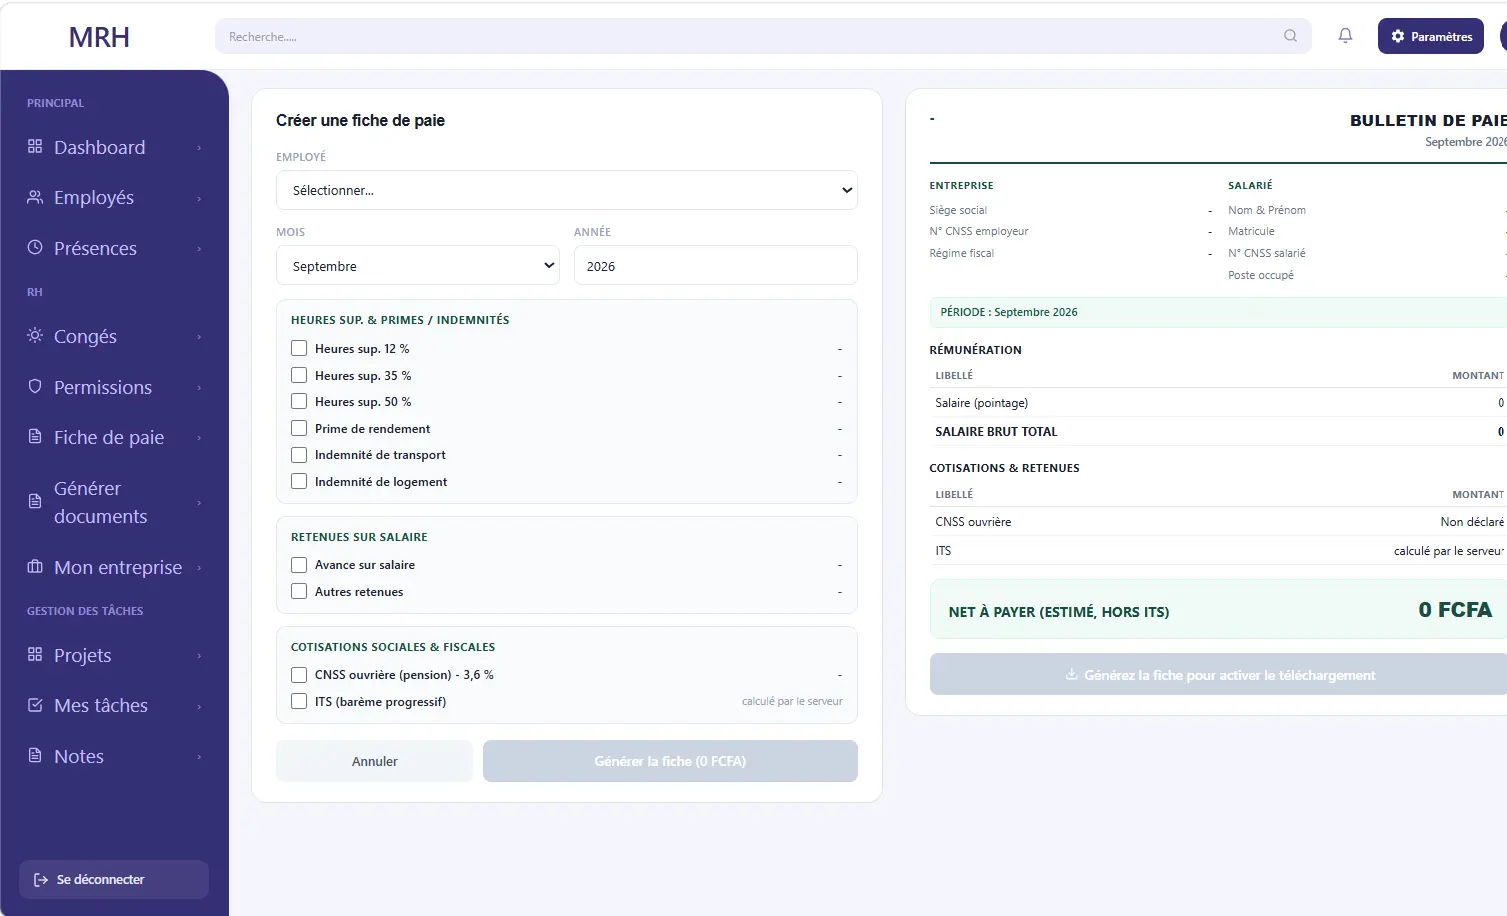Open the Employé Sélectionner dropdown
This screenshot has width=1507, height=916.
[567, 190]
